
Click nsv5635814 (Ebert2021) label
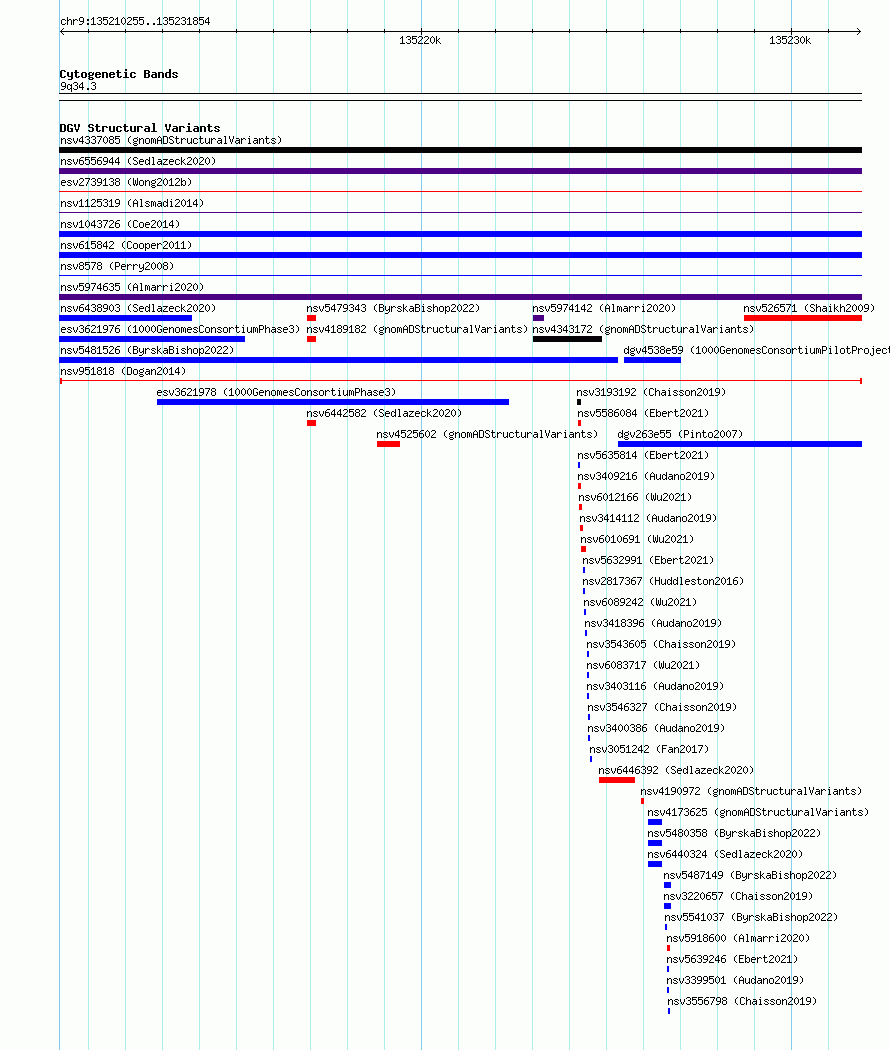(643, 455)
